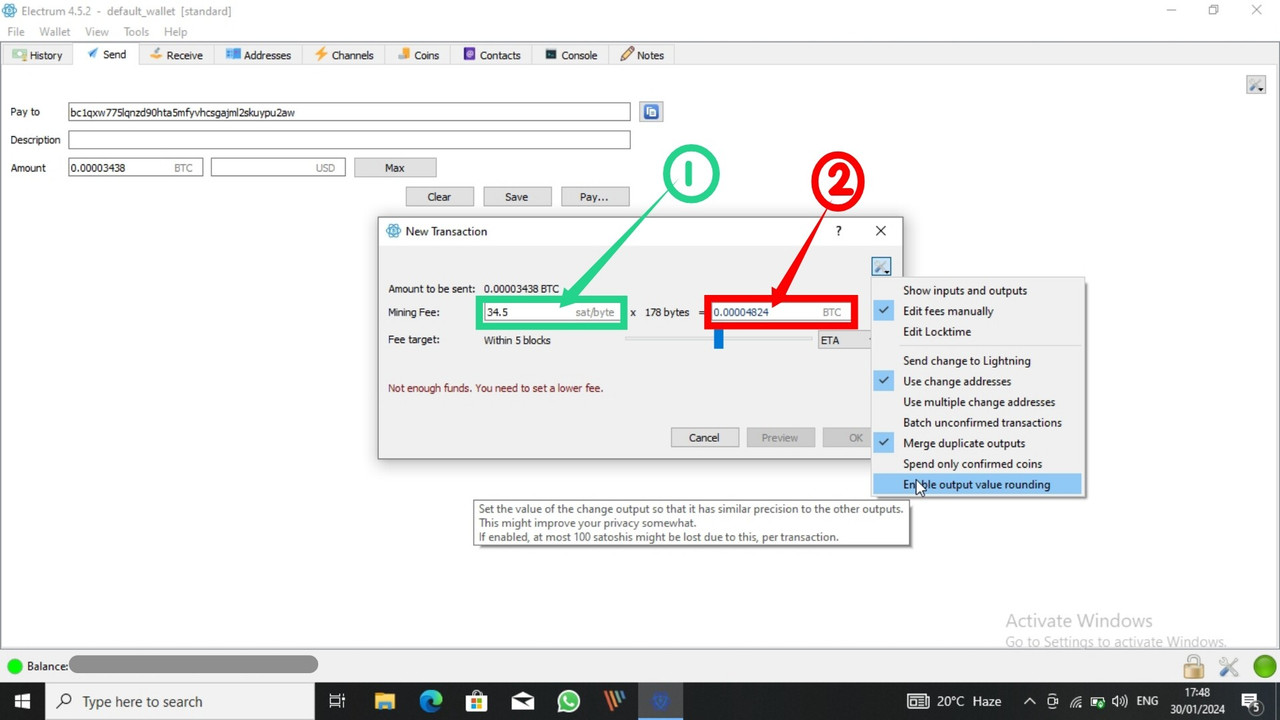Click the volume speaker tray icon
Screen dimensions: 1280x720
[1119, 701]
